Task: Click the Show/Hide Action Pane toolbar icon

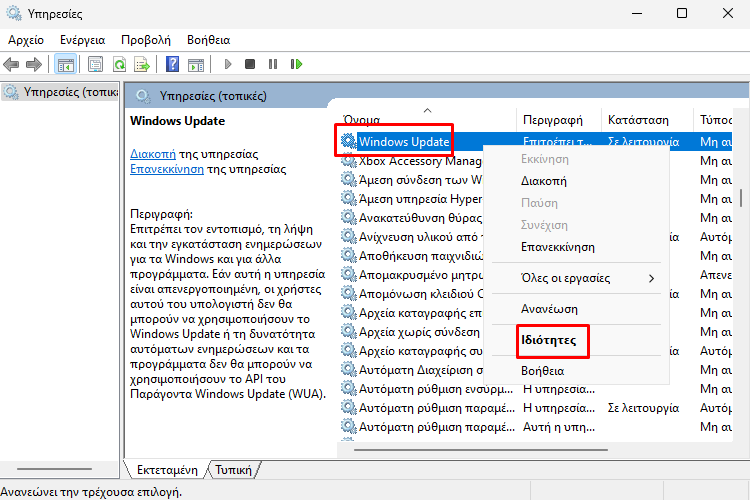Action: pos(196,64)
